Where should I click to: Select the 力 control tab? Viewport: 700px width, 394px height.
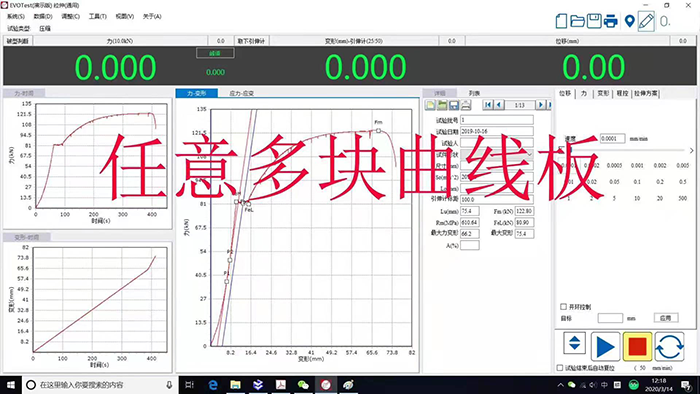click(x=584, y=93)
